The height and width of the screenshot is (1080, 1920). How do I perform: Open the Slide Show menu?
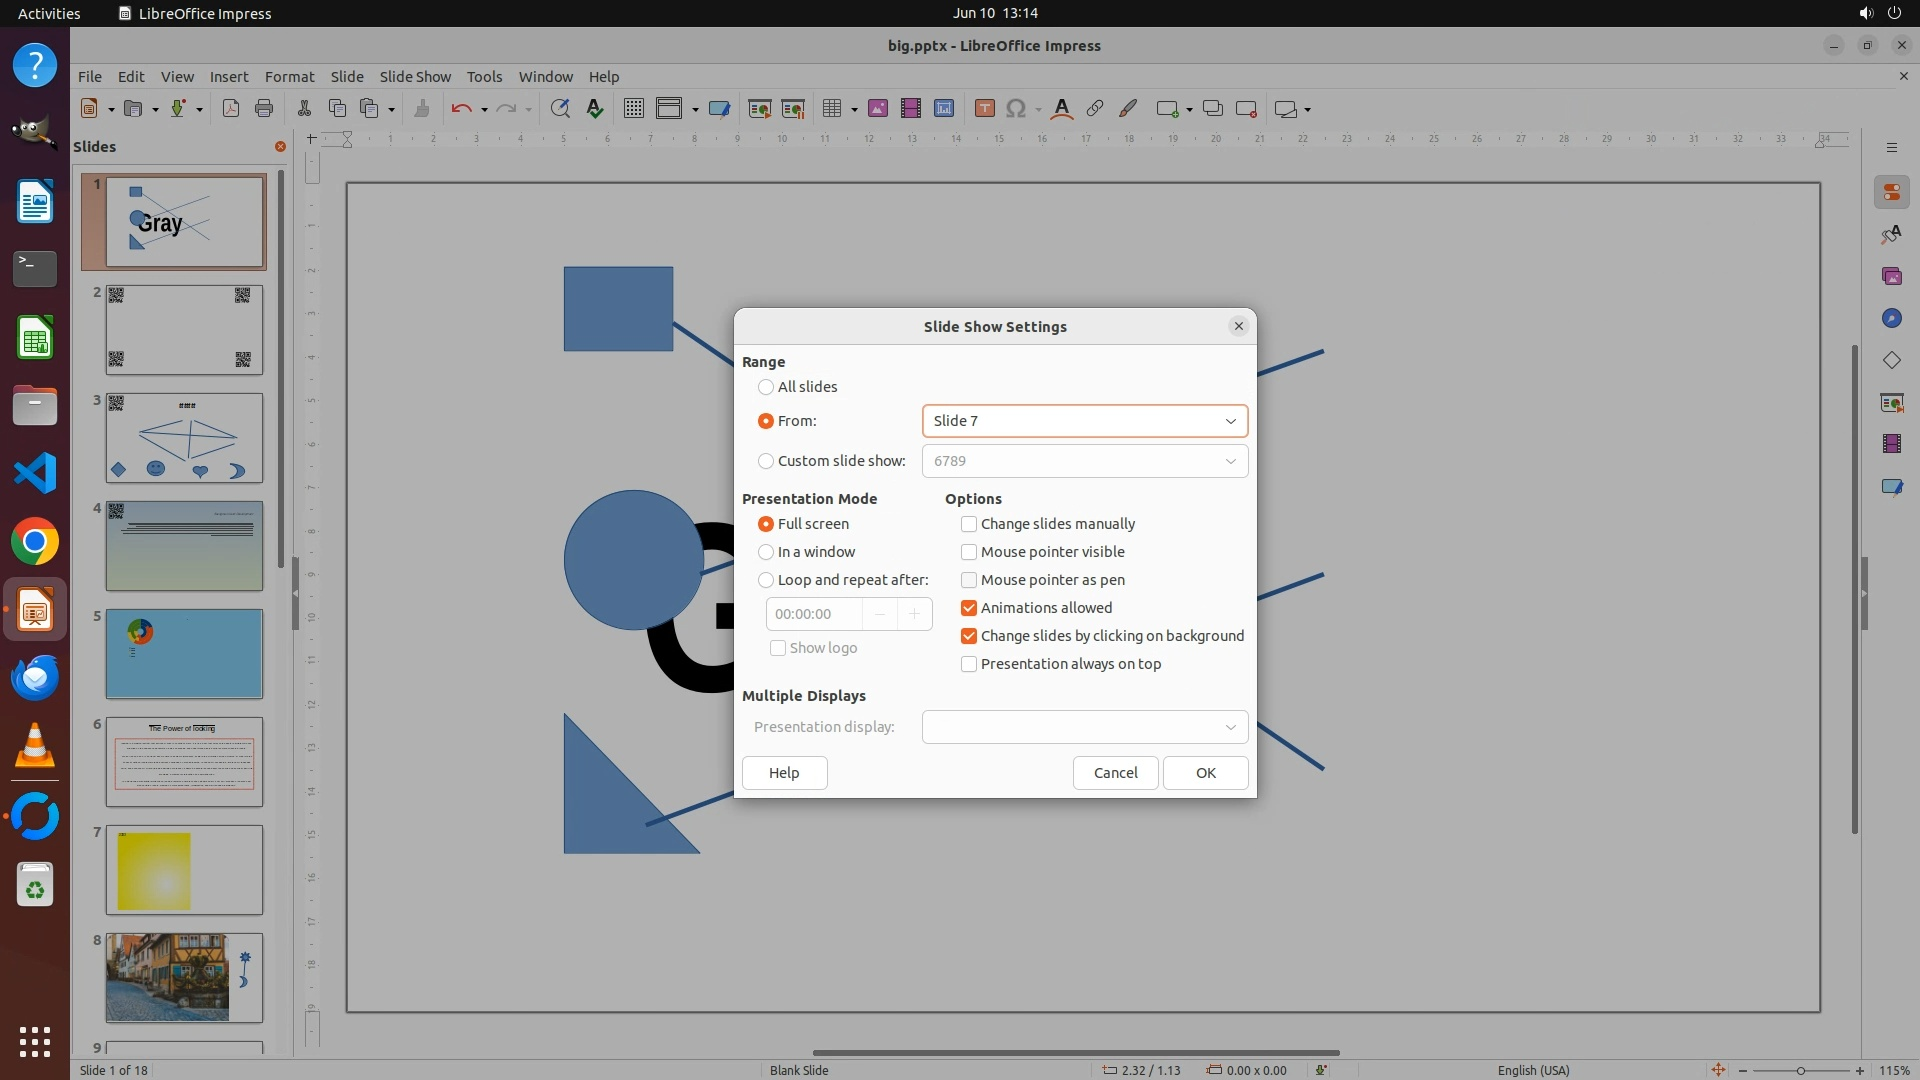click(415, 76)
